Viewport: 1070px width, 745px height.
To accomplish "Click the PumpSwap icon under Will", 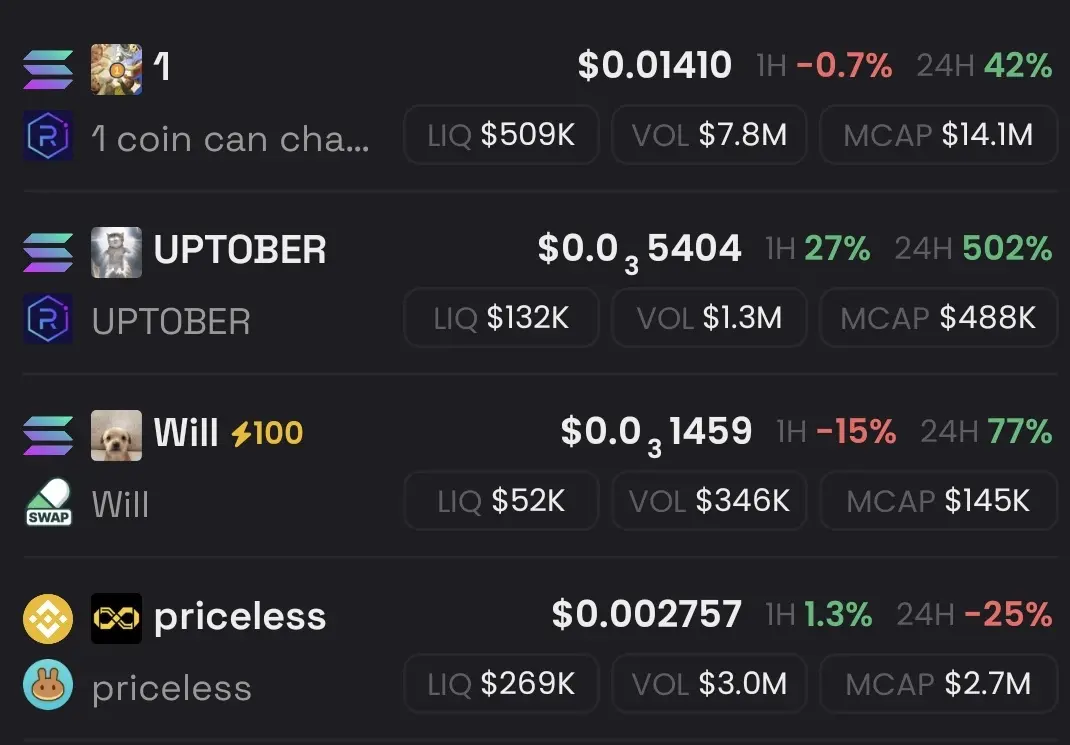I will tap(48, 502).
